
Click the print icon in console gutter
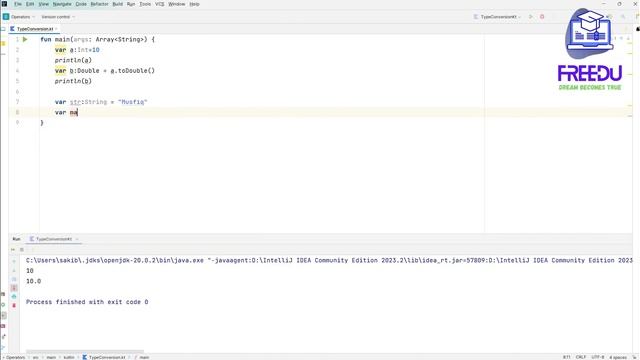coord(14,297)
